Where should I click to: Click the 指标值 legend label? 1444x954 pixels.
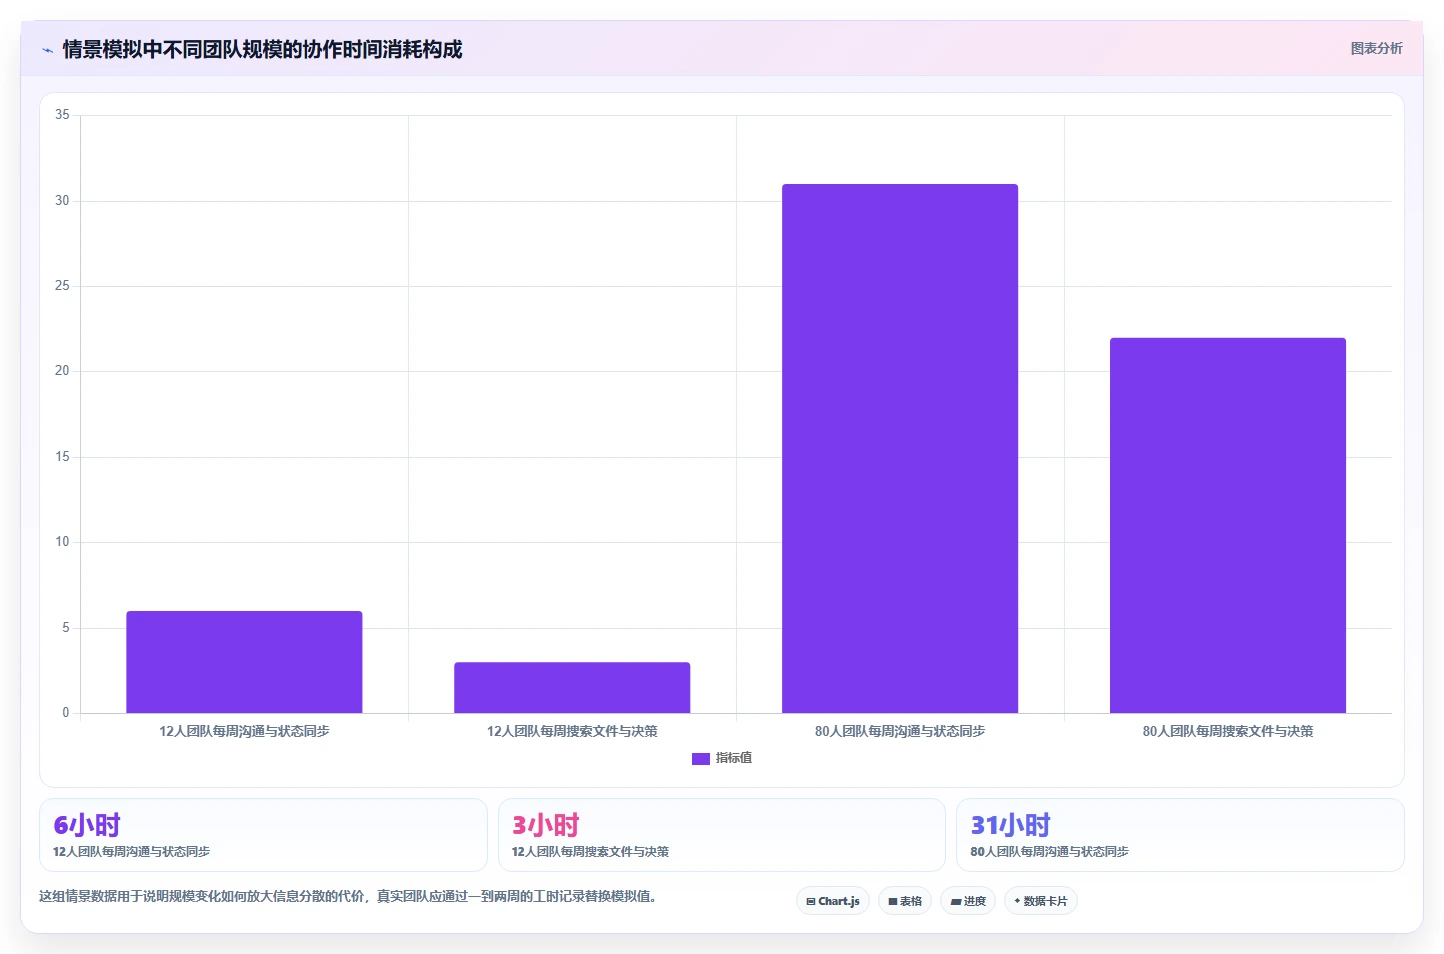pos(734,758)
